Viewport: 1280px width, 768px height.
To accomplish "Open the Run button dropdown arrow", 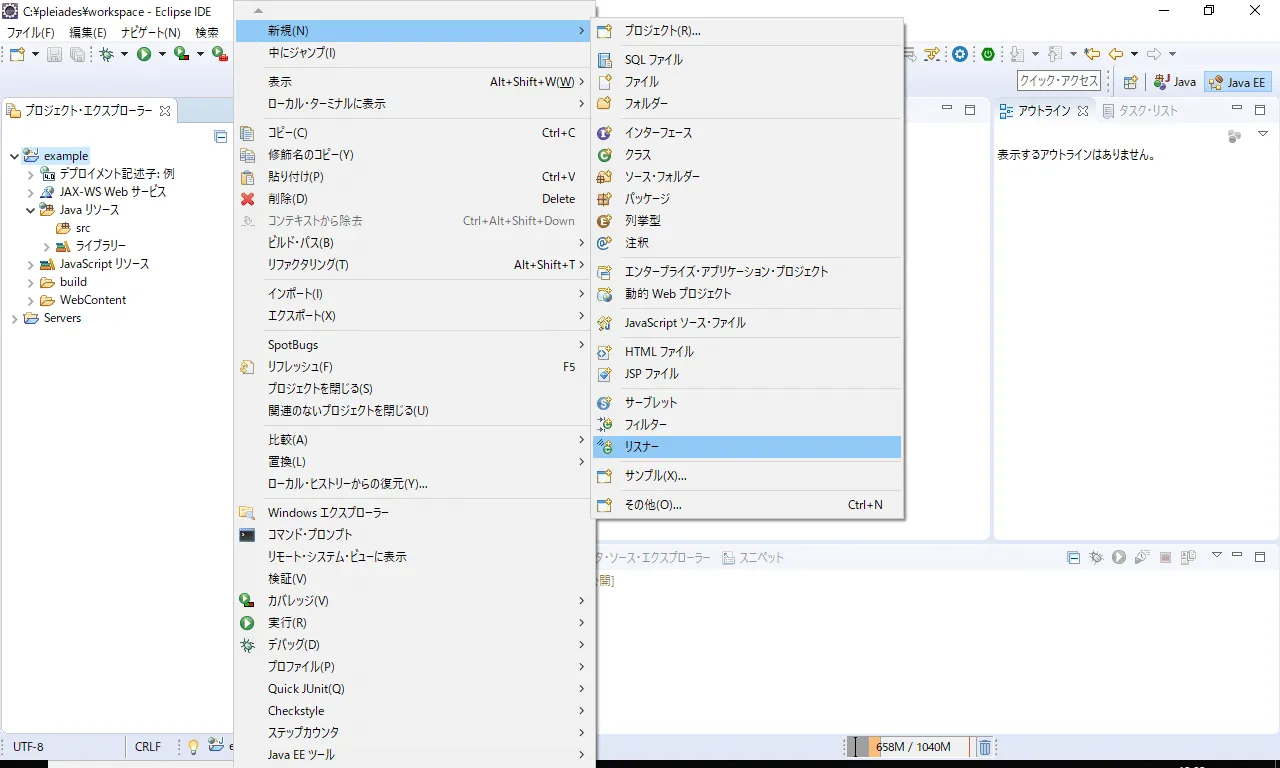I will [x=160, y=54].
